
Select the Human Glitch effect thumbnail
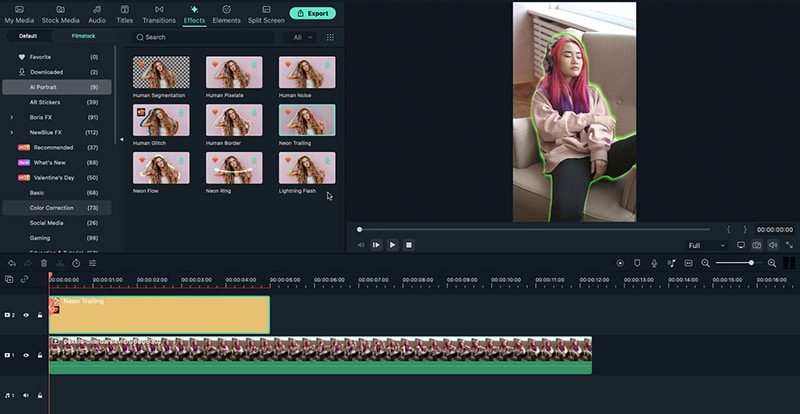tap(161, 120)
